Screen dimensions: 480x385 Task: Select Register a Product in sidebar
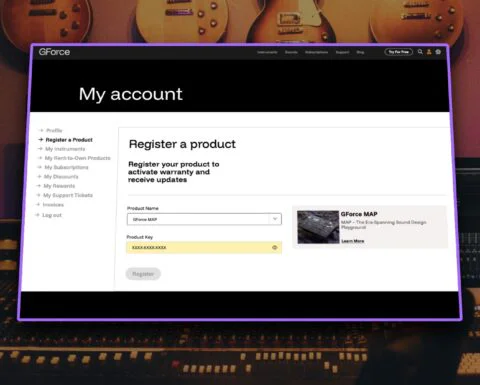(69, 140)
